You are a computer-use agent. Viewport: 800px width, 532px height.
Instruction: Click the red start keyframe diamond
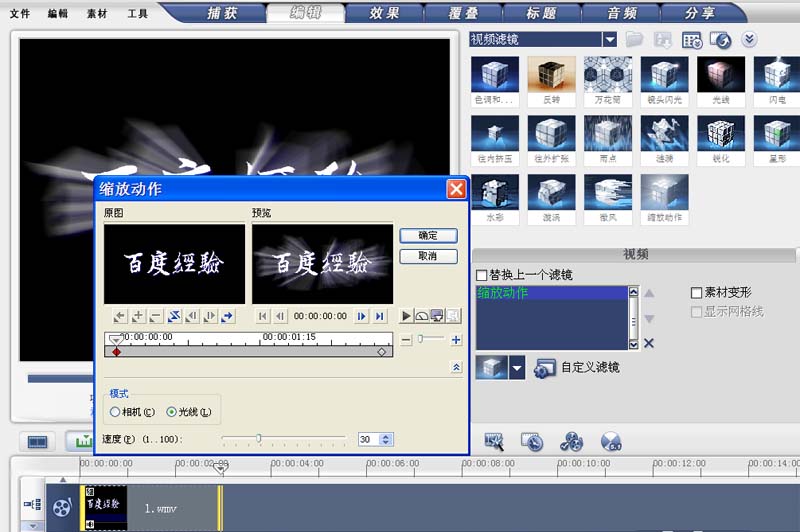[x=117, y=352]
